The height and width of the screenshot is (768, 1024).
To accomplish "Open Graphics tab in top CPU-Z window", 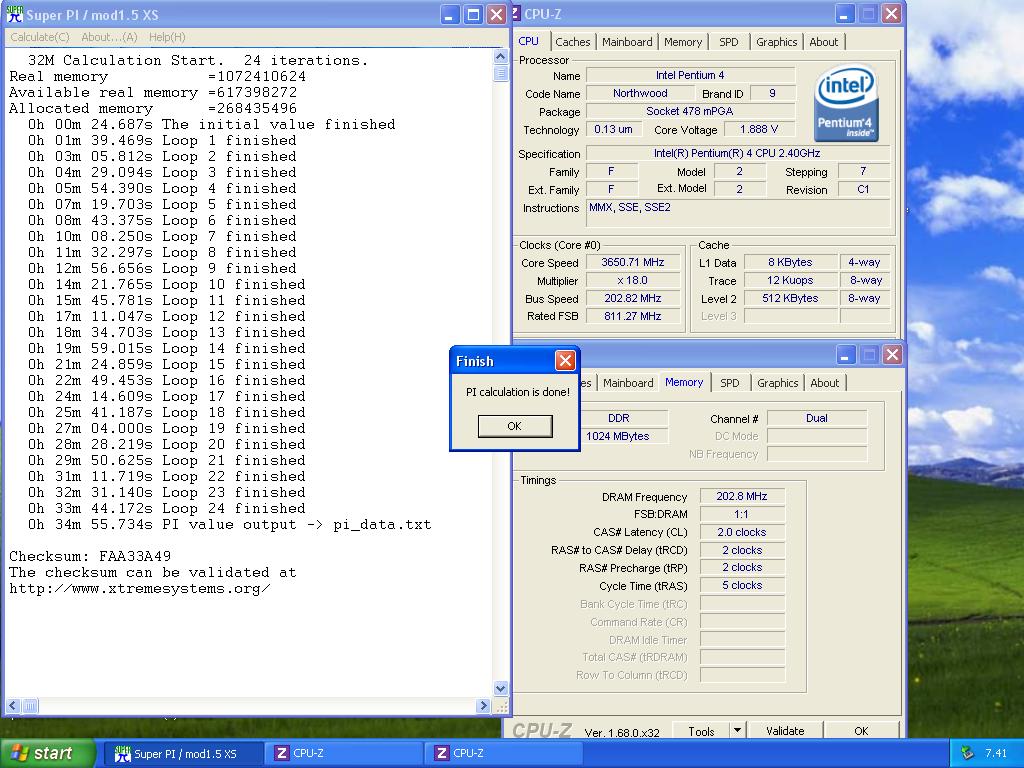I will click(x=776, y=42).
